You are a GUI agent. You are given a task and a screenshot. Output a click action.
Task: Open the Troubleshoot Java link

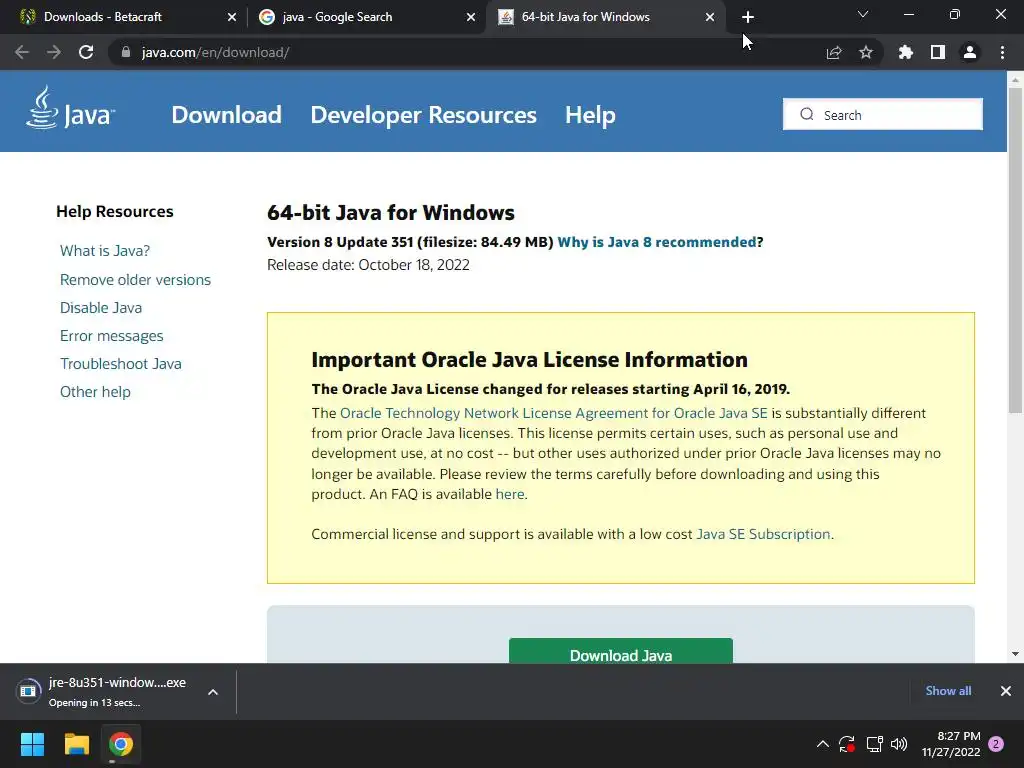pos(121,364)
